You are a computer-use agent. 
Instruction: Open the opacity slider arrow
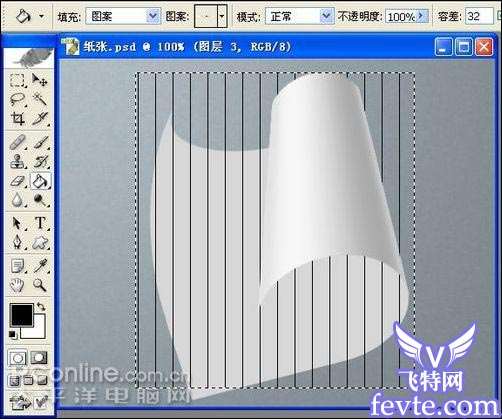[x=422, y=16]
